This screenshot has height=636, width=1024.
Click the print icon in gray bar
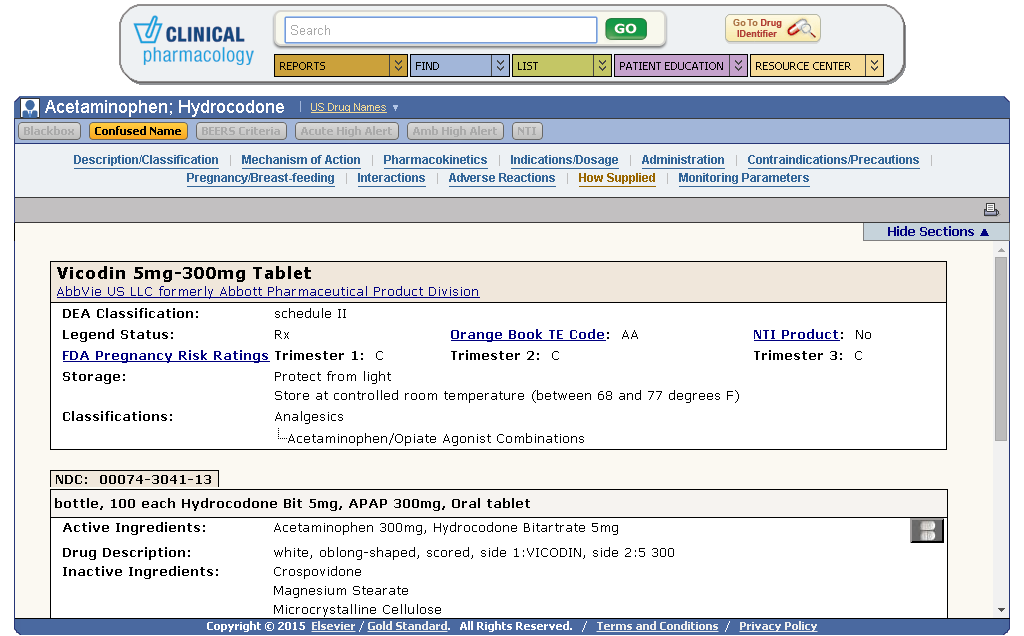pyautogui.click(x=991, y=209)
